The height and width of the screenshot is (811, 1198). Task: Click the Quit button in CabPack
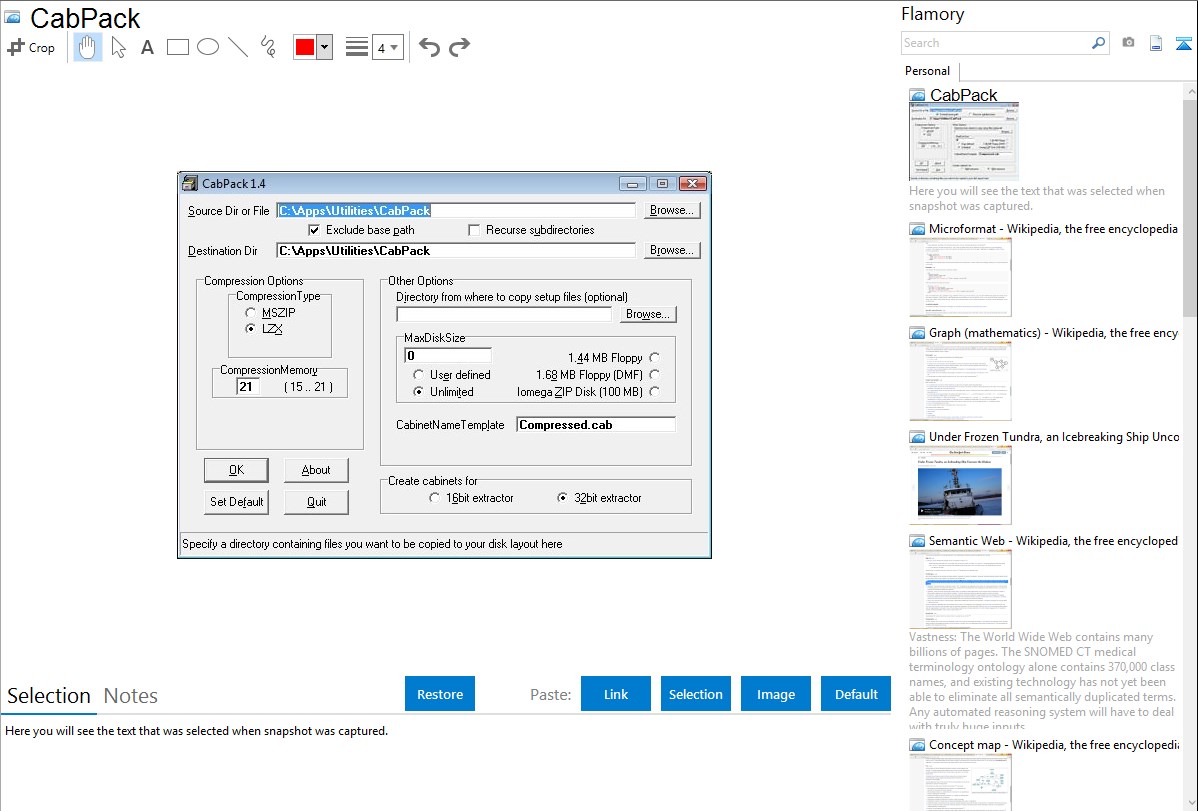[316, 502]
